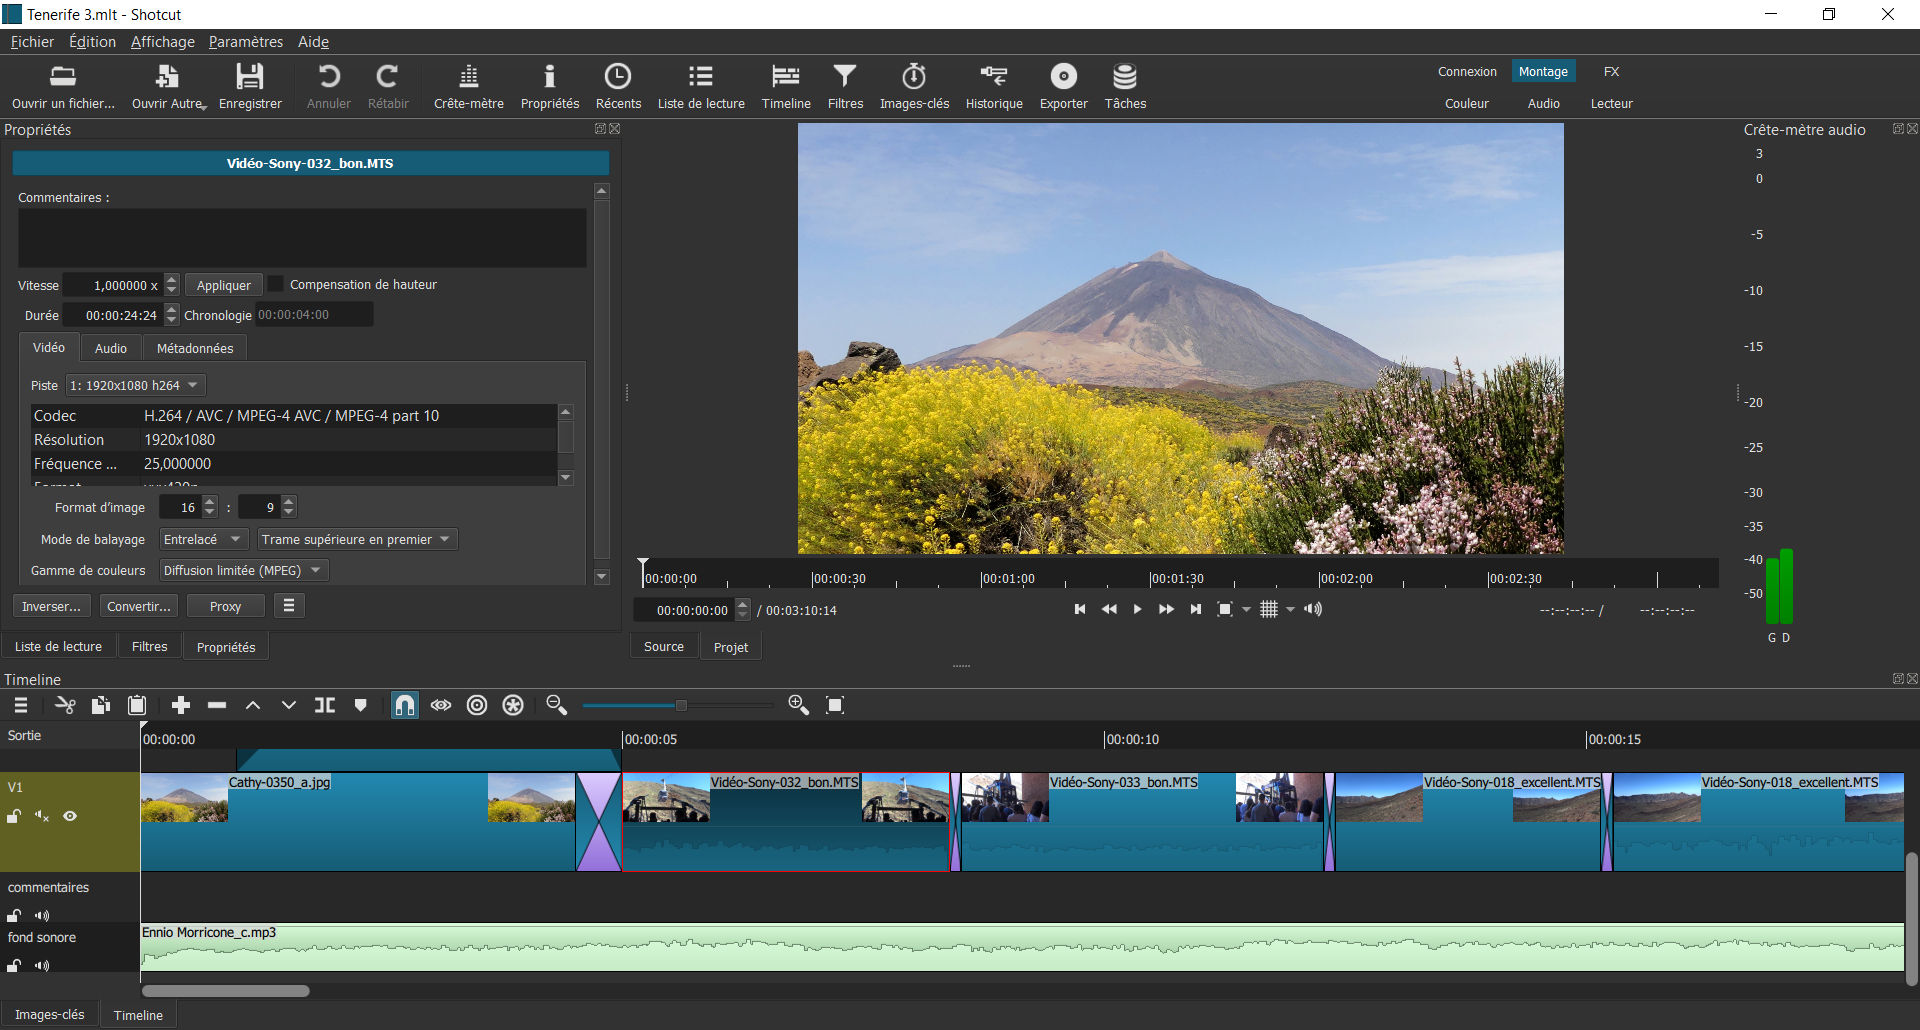Image resolution: width=1920 pixels, height=1030 pixels.
Task: Open the Exporter panel
Action: coord(1062,86)
